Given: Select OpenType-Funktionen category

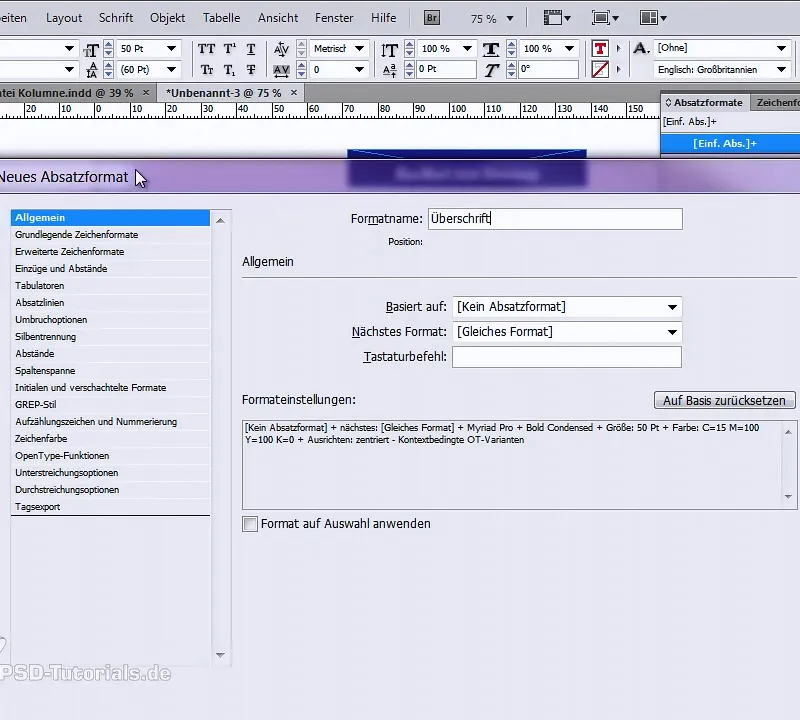Looking at the screenshot, I should (110, 456).
